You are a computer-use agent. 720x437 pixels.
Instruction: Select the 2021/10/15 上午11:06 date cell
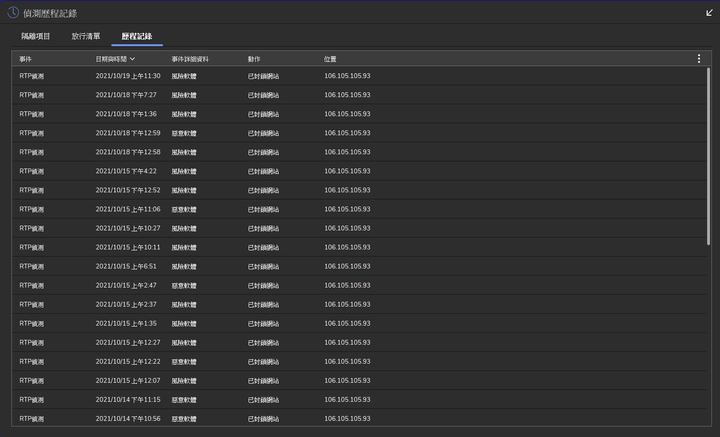click(x=128, y=209)
